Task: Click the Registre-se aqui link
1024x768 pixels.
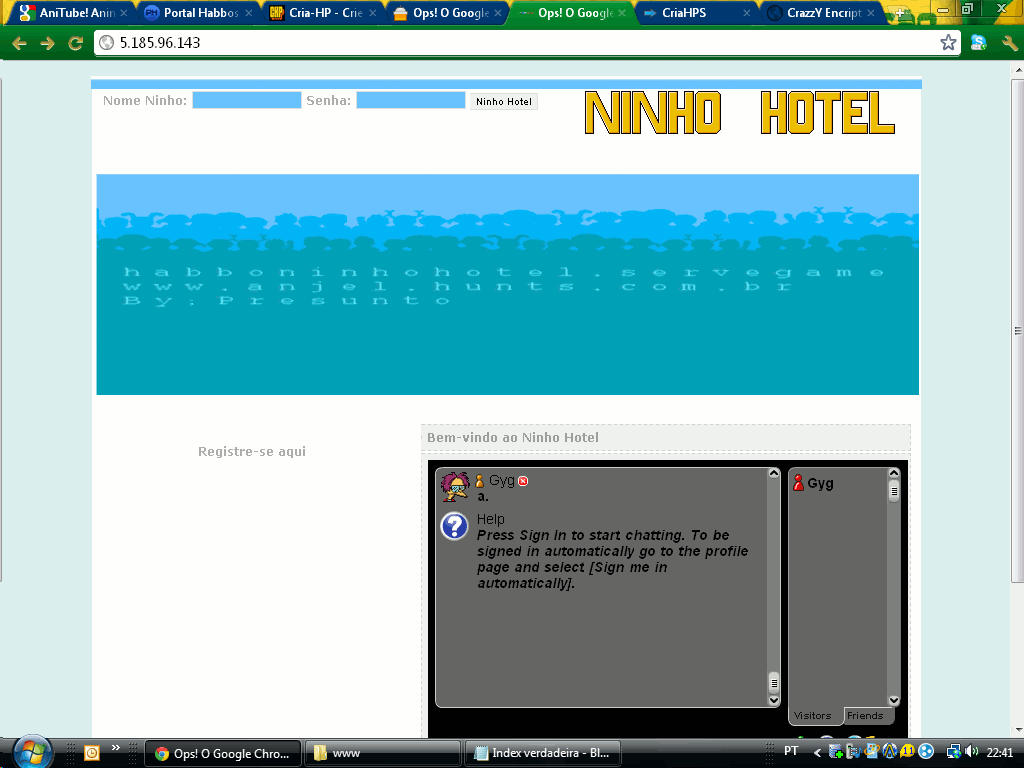Action: click(252, 452)
